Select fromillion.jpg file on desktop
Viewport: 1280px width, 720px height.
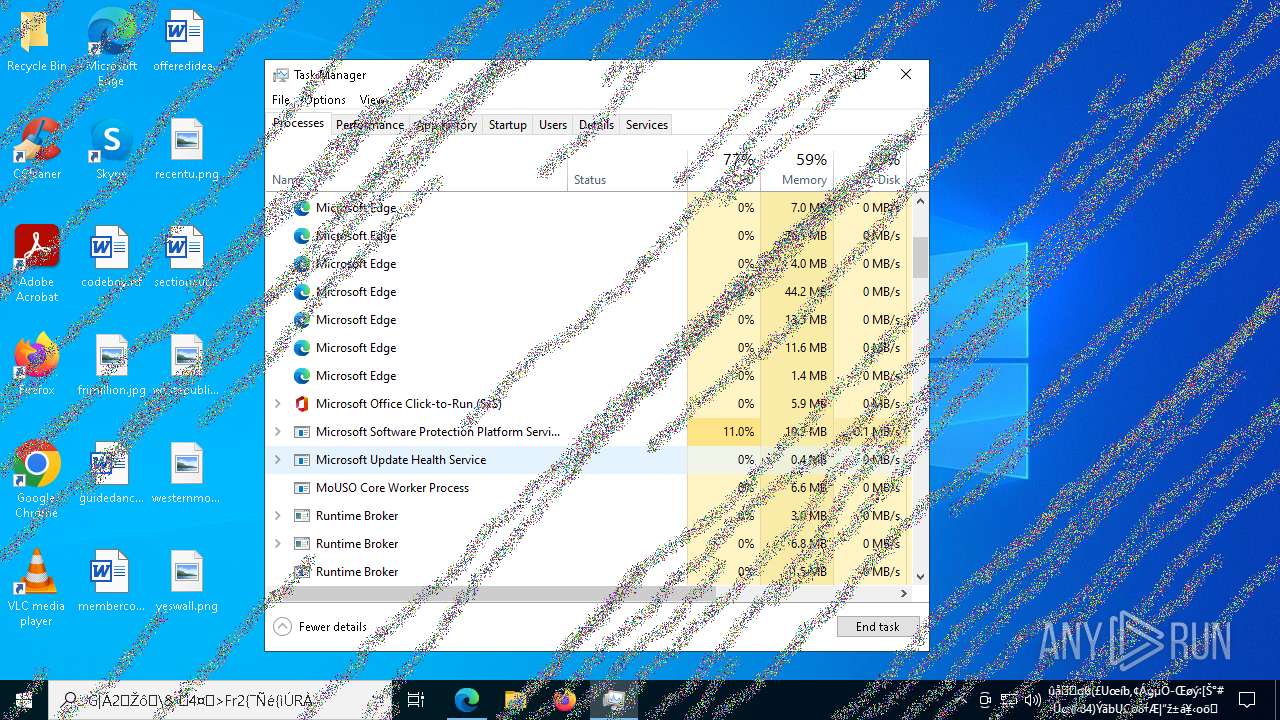click(111, 366)
